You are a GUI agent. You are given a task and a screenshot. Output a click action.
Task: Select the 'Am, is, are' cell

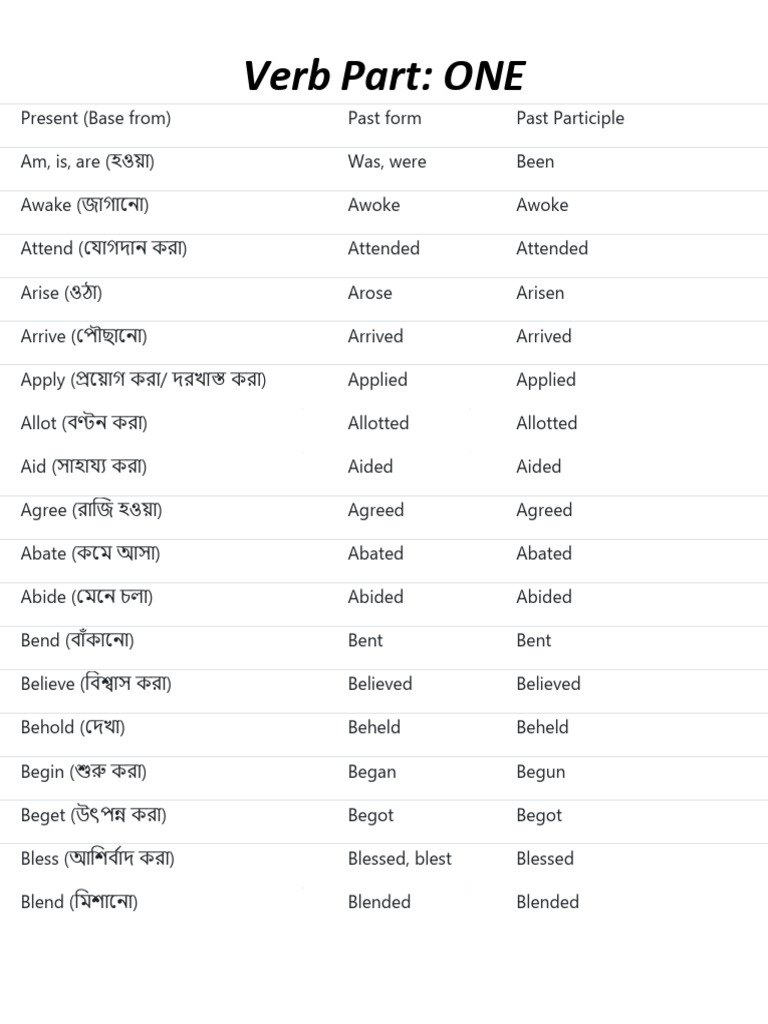pyautogui.click(x=87, y=162)
